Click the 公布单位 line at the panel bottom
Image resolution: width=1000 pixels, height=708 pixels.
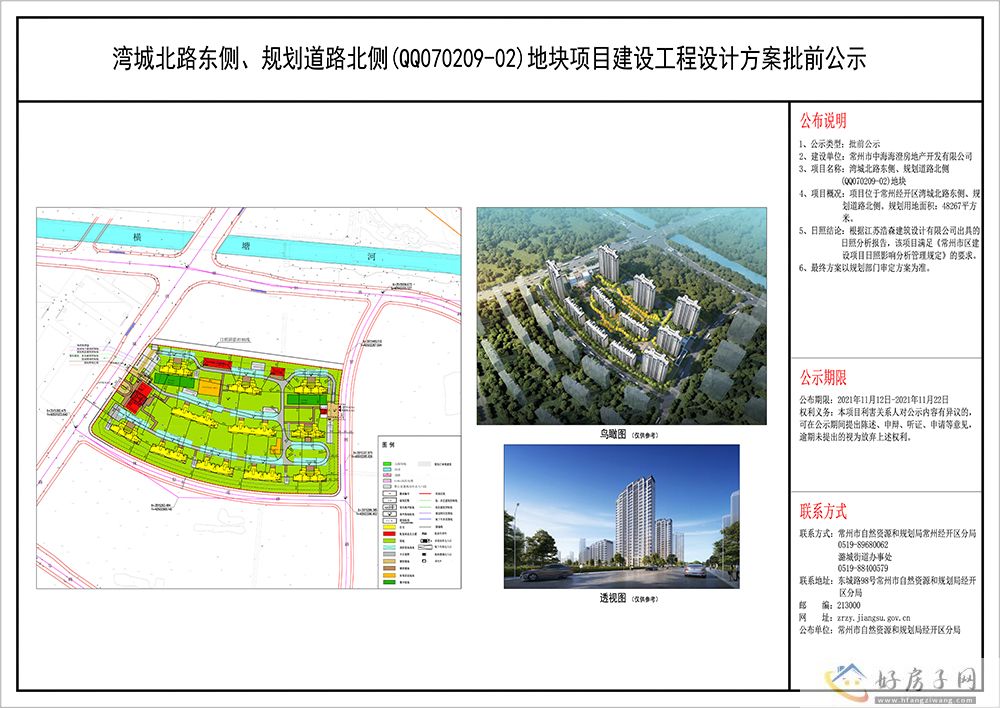coord(879,630)
